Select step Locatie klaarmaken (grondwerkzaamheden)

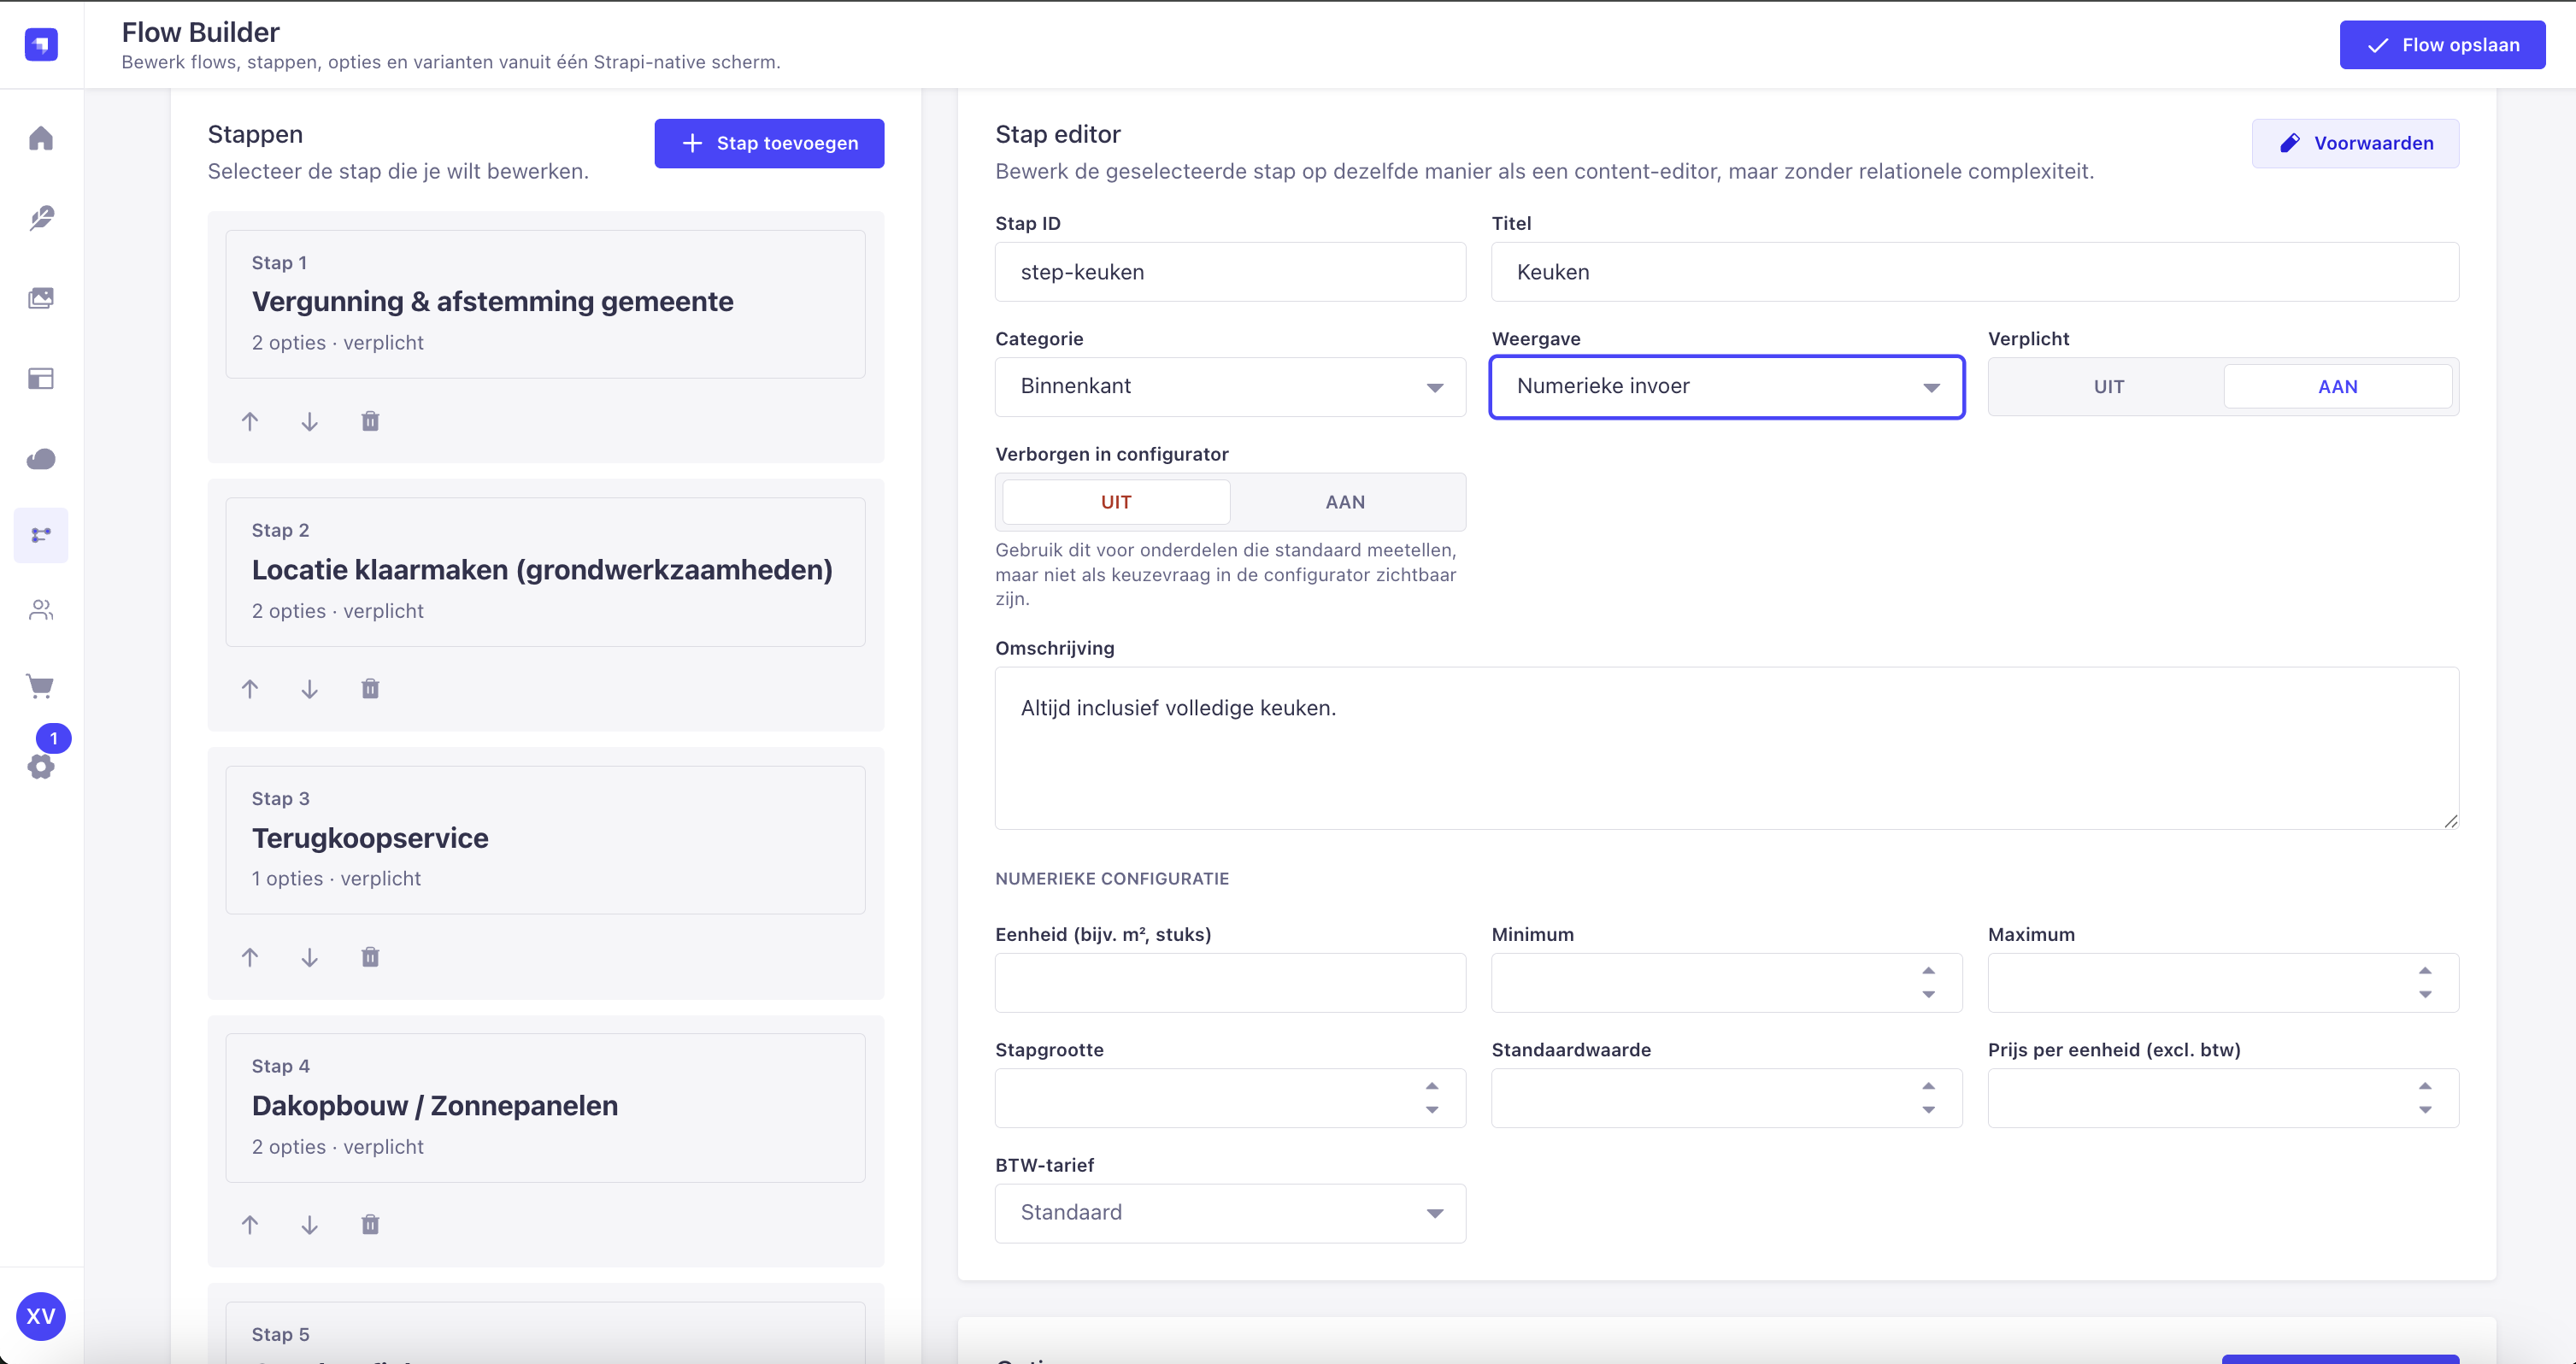click(x=545, y=572)
